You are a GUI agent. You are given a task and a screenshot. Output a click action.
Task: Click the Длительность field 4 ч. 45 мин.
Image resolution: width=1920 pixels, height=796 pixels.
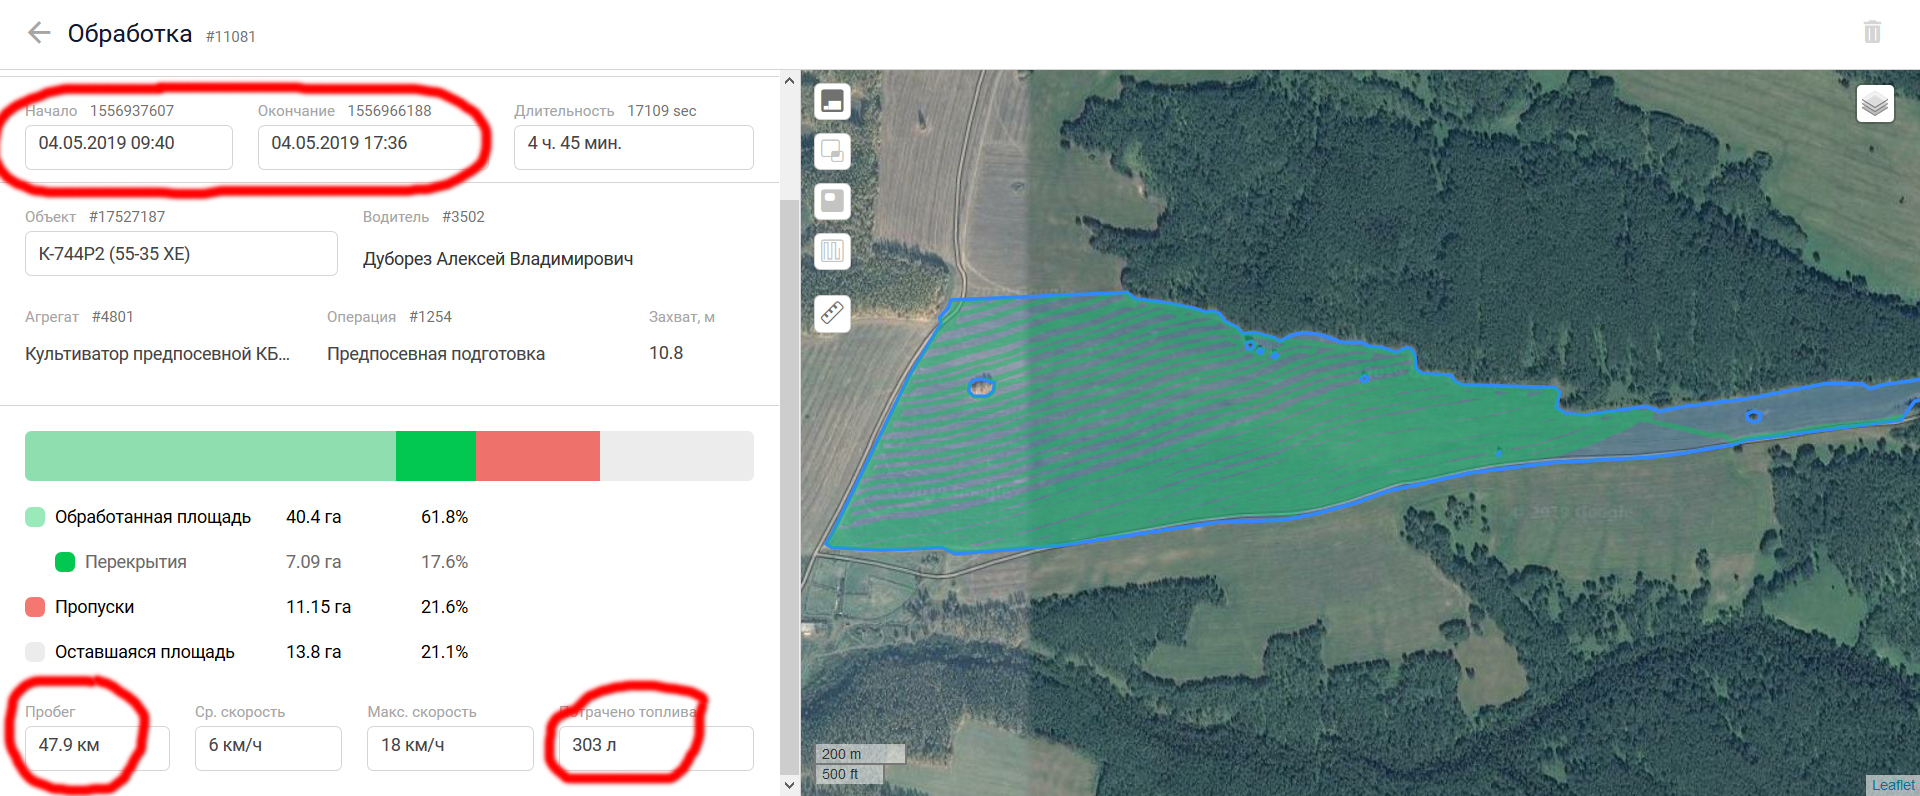633,146
